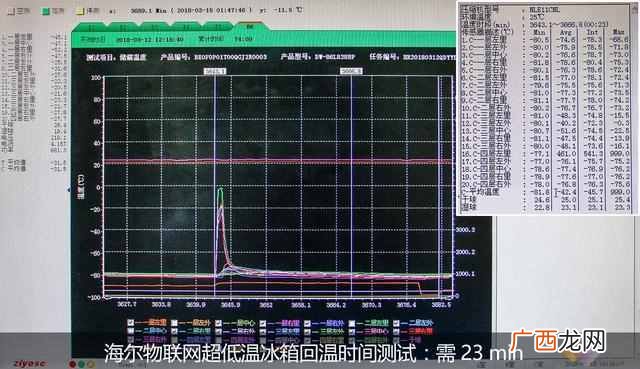This screenshot has width=640, height=369.
Task: Toggle the yellow square option in top toolbar
Action: click(x=80, y=11)
